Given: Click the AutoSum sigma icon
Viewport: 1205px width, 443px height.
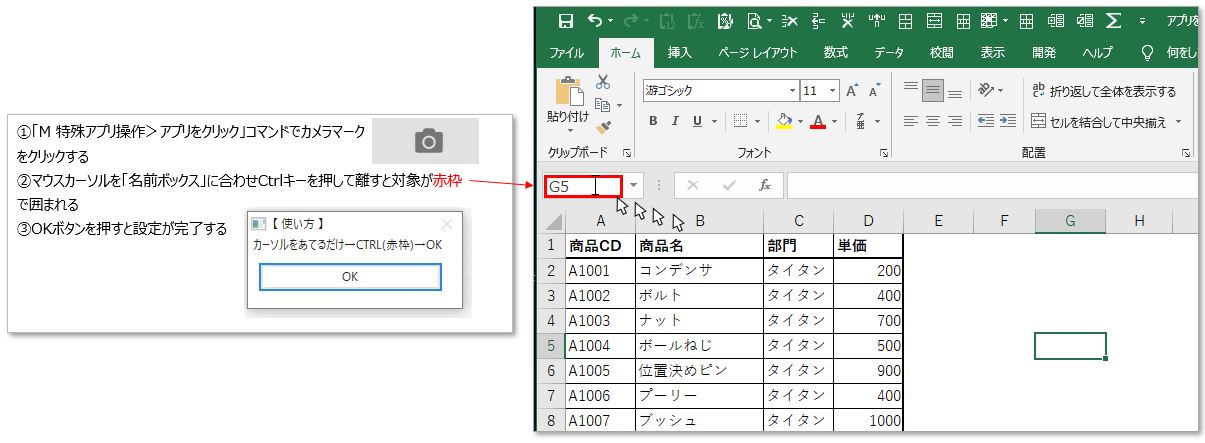Looking at the screenshot, I should [x=1112, y=20].
